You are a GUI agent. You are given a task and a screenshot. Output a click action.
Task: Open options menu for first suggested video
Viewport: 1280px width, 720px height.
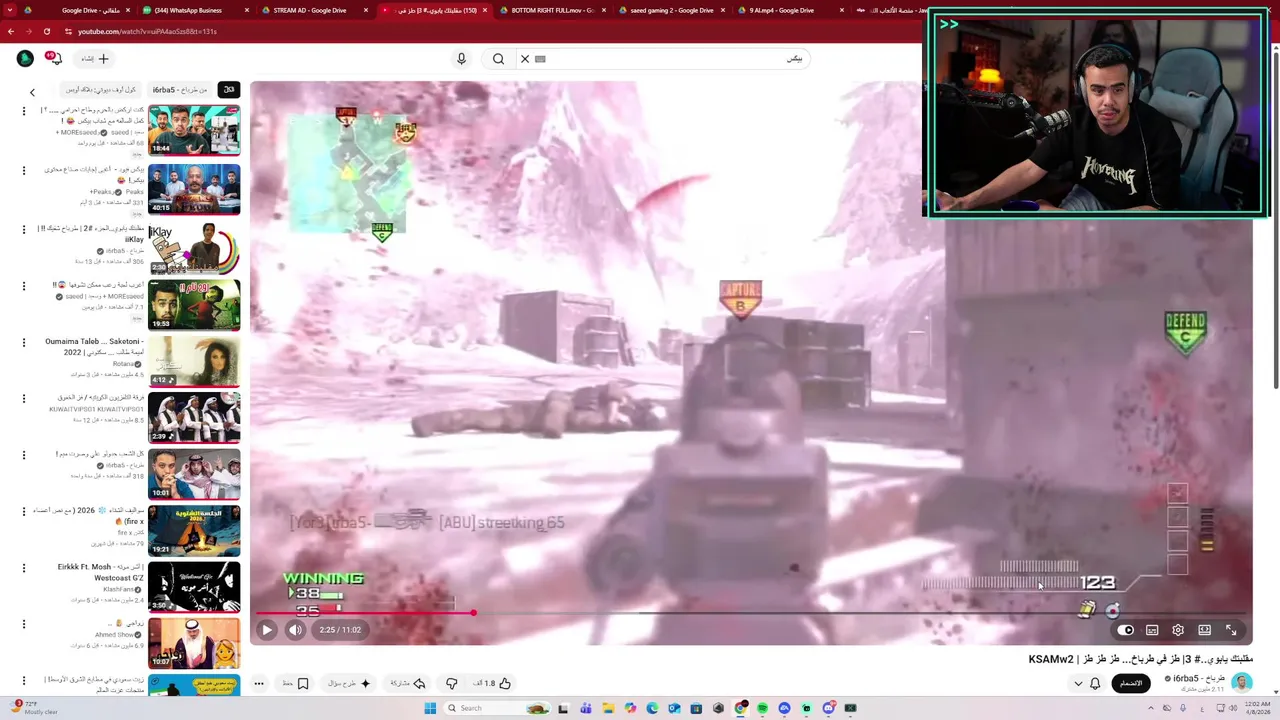click(x=24, y=112)
